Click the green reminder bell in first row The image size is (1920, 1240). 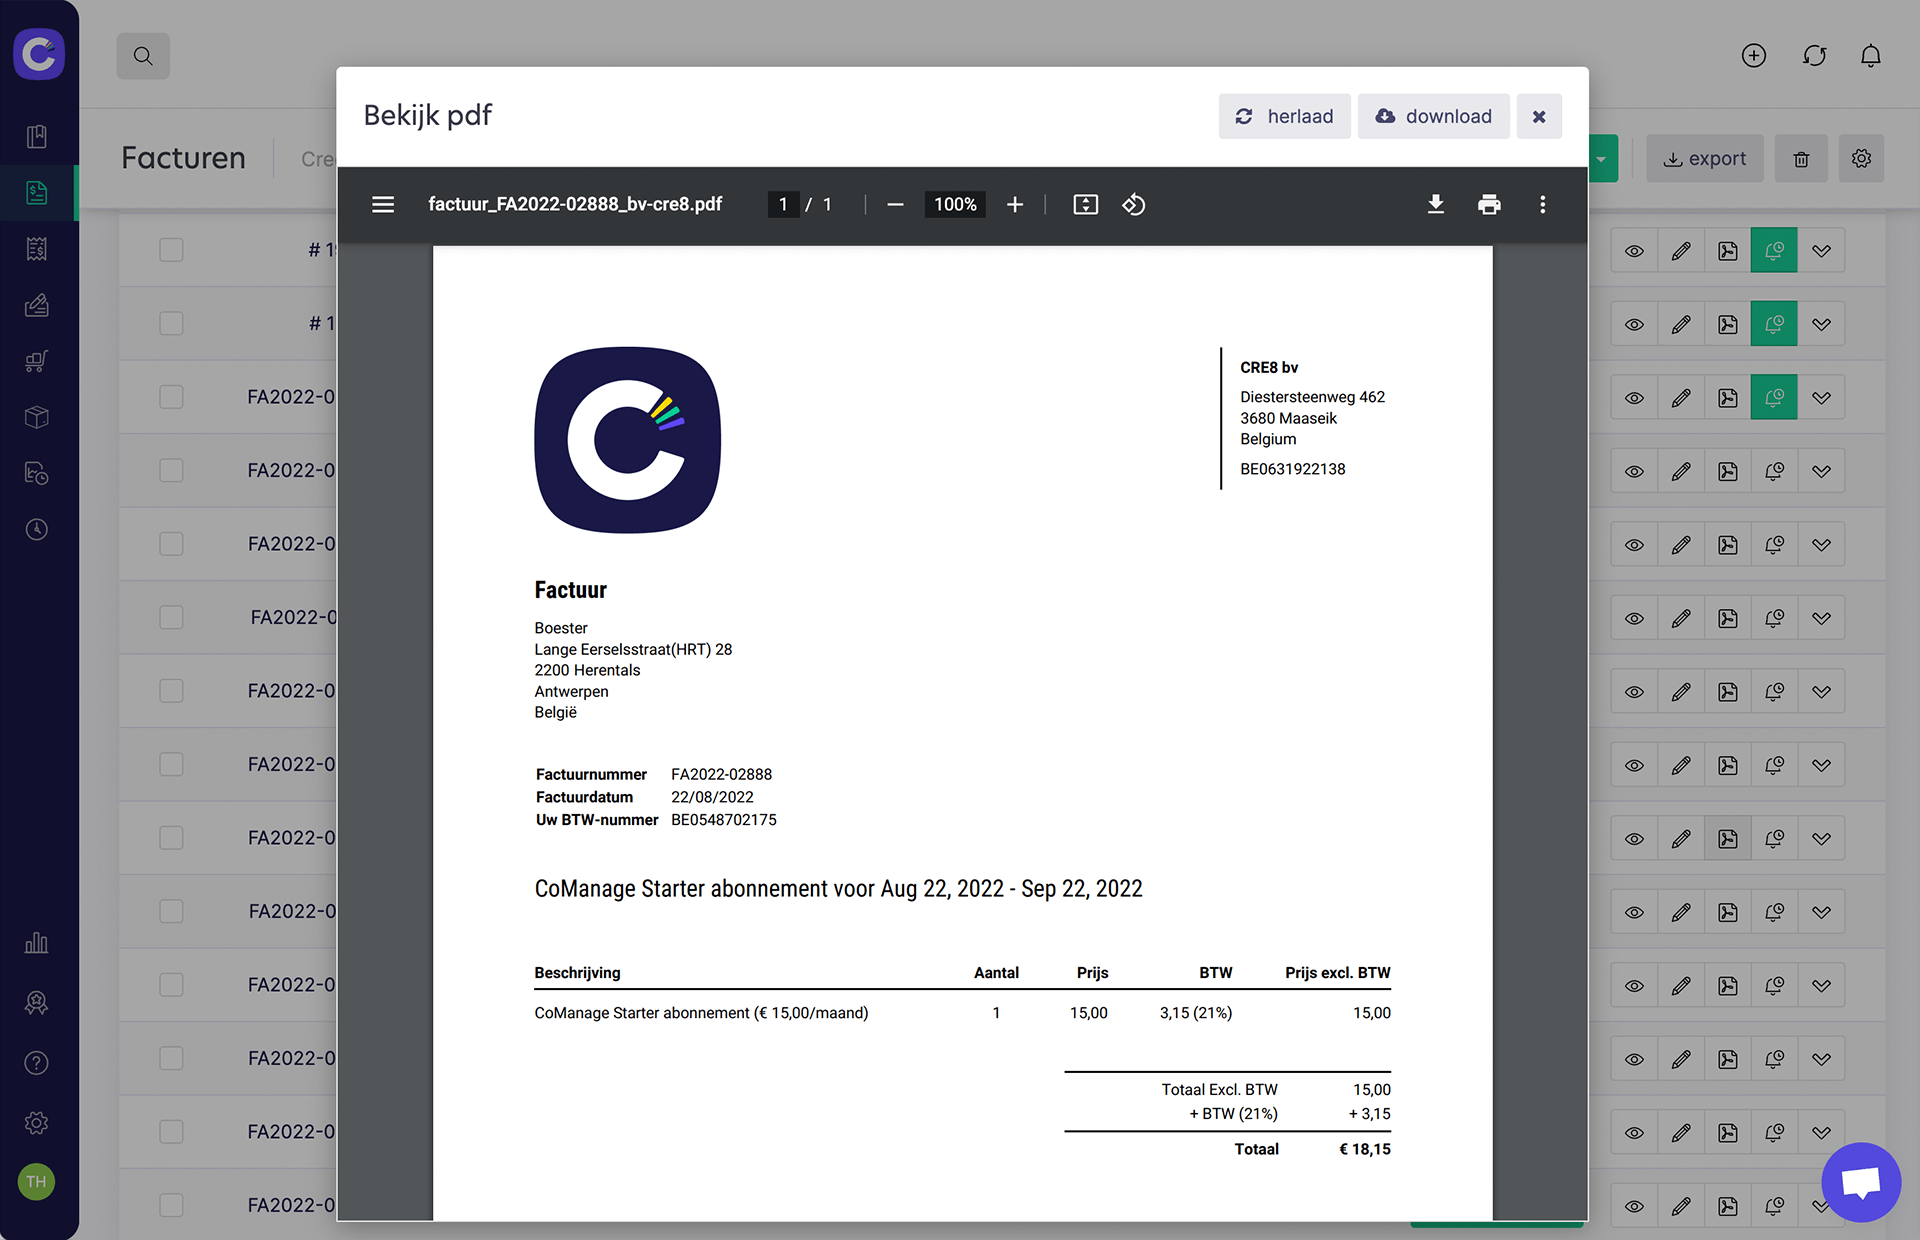pos(1774,251)
